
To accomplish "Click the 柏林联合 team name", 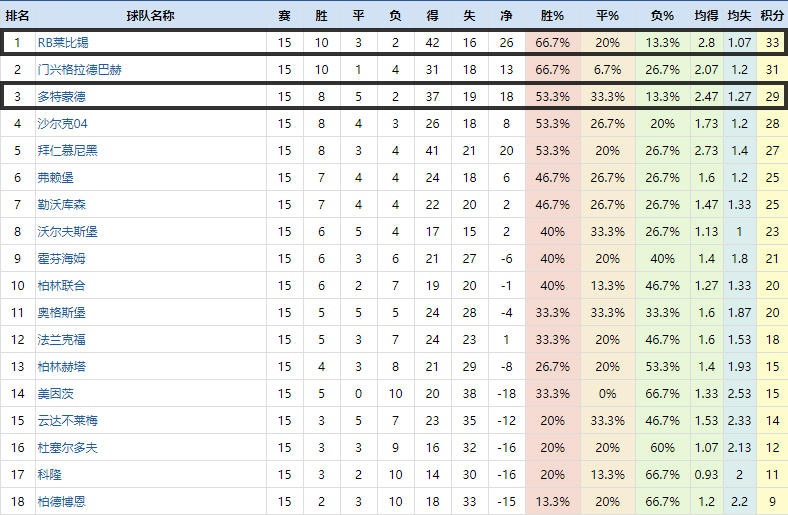I will [x=61, y=285].
